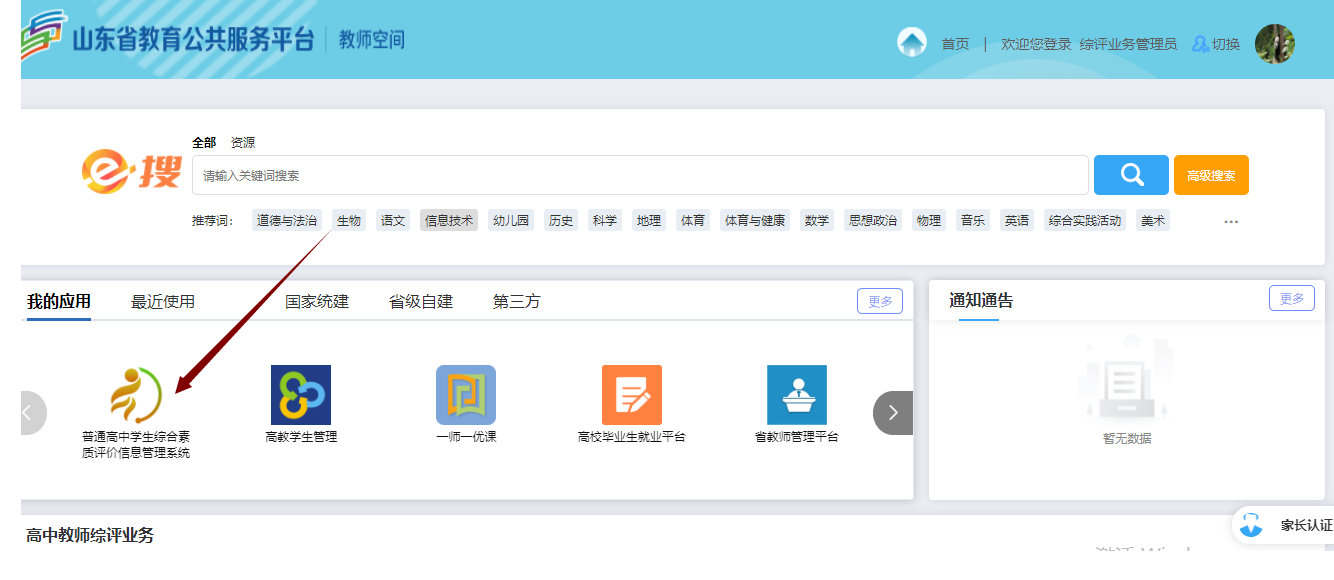Click 切换 to switch role
Viewport: 1334px width, 580px height.
[1216, 44]
